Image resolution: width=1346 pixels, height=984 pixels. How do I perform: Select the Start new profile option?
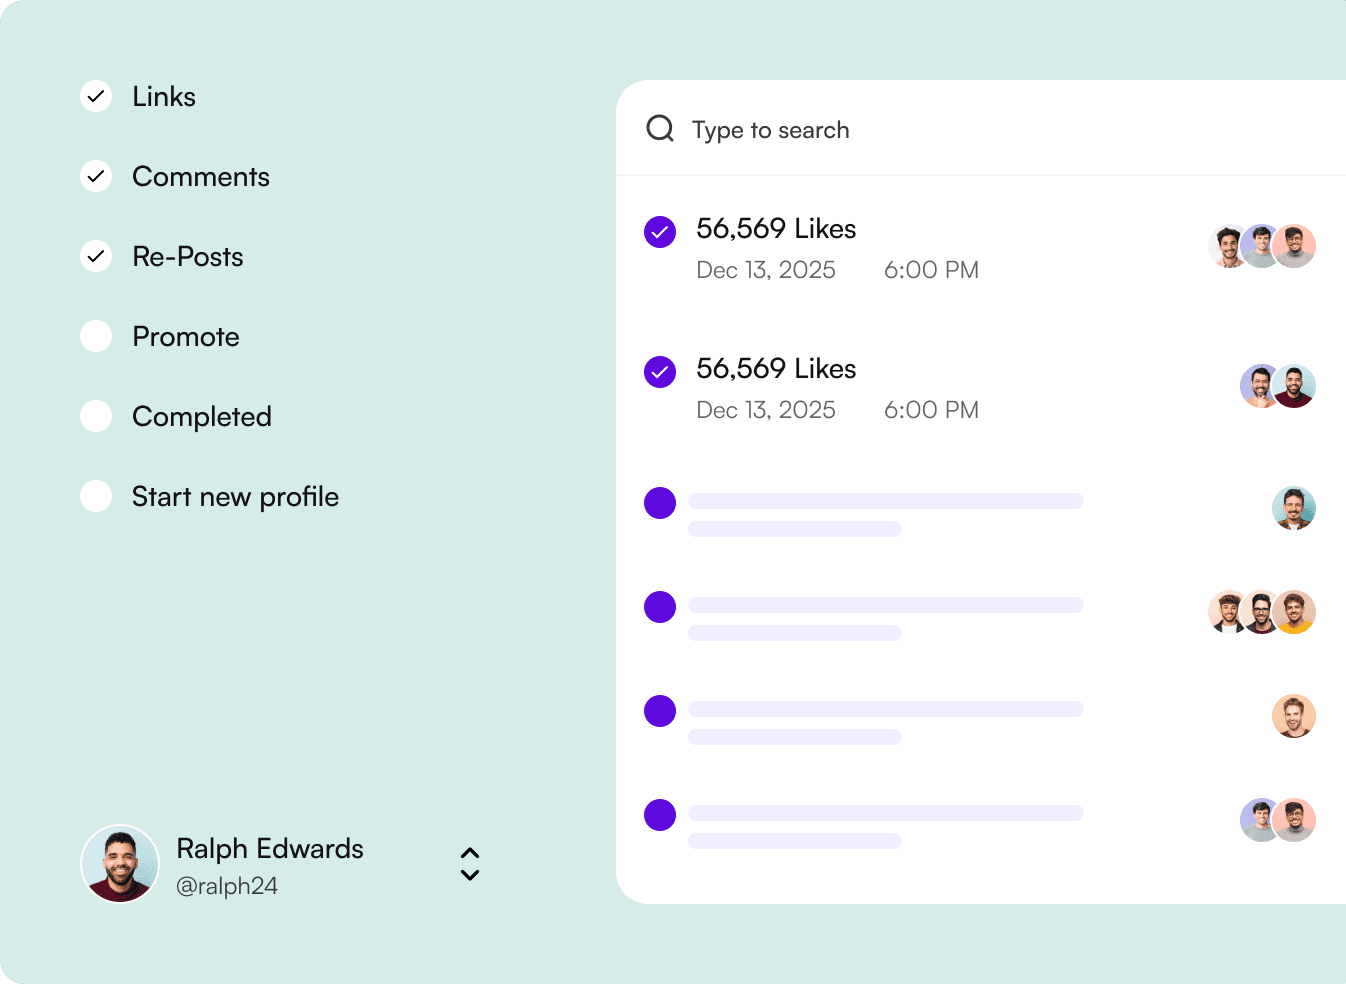(x=96, y=496)
